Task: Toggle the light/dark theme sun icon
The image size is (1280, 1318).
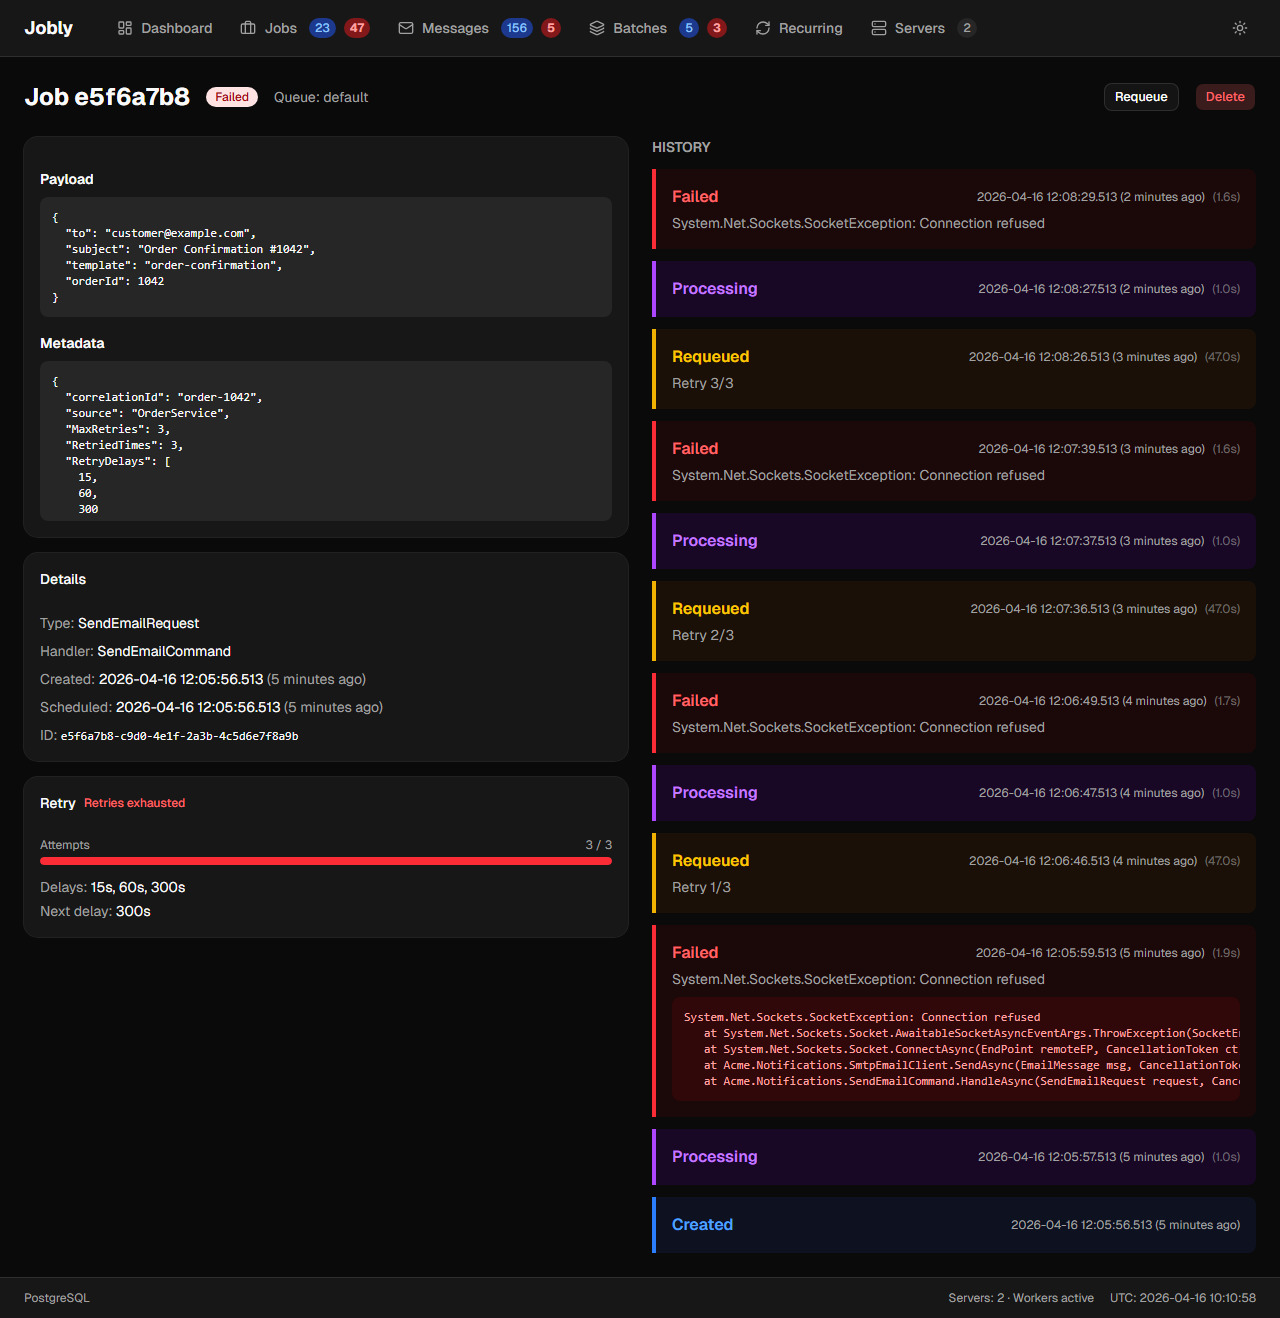Action: [1240, 28]
